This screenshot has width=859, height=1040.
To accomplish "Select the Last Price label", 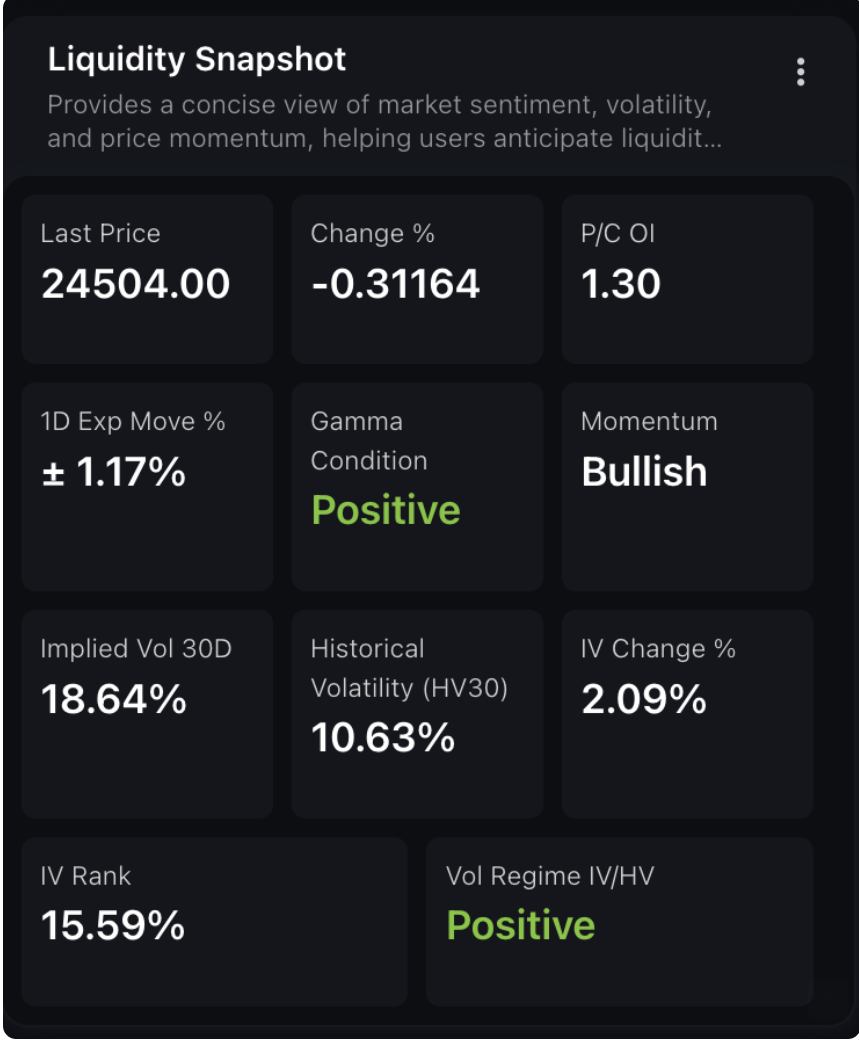I will 100,234.
